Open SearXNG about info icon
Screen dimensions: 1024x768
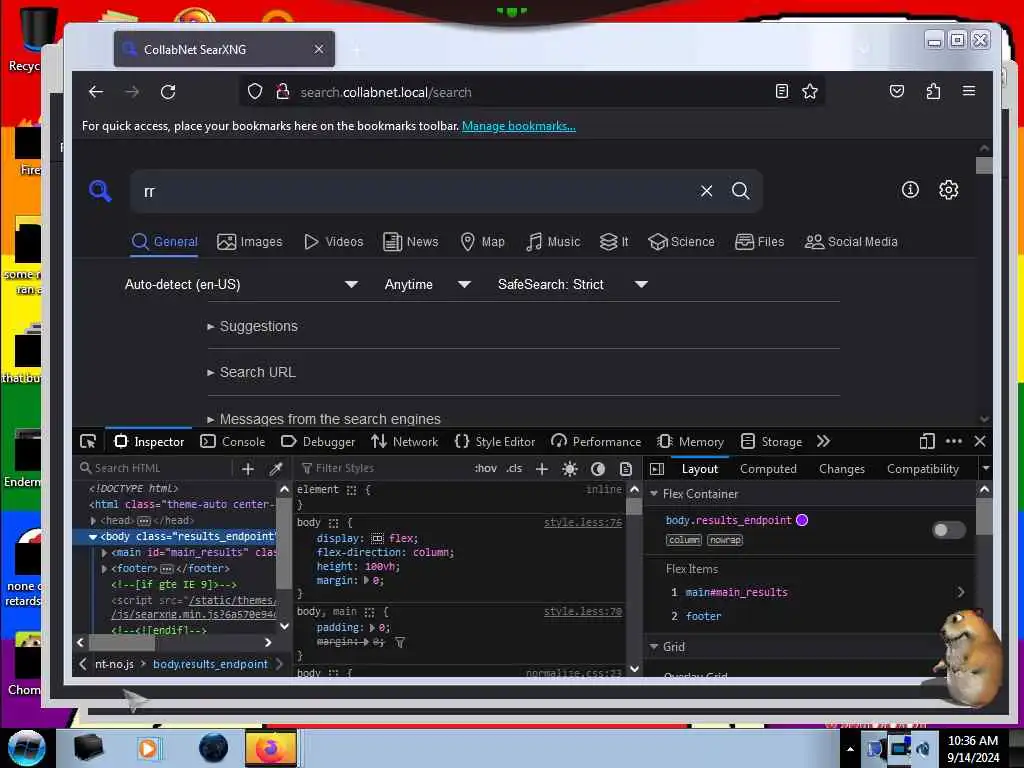pos(910,189)
